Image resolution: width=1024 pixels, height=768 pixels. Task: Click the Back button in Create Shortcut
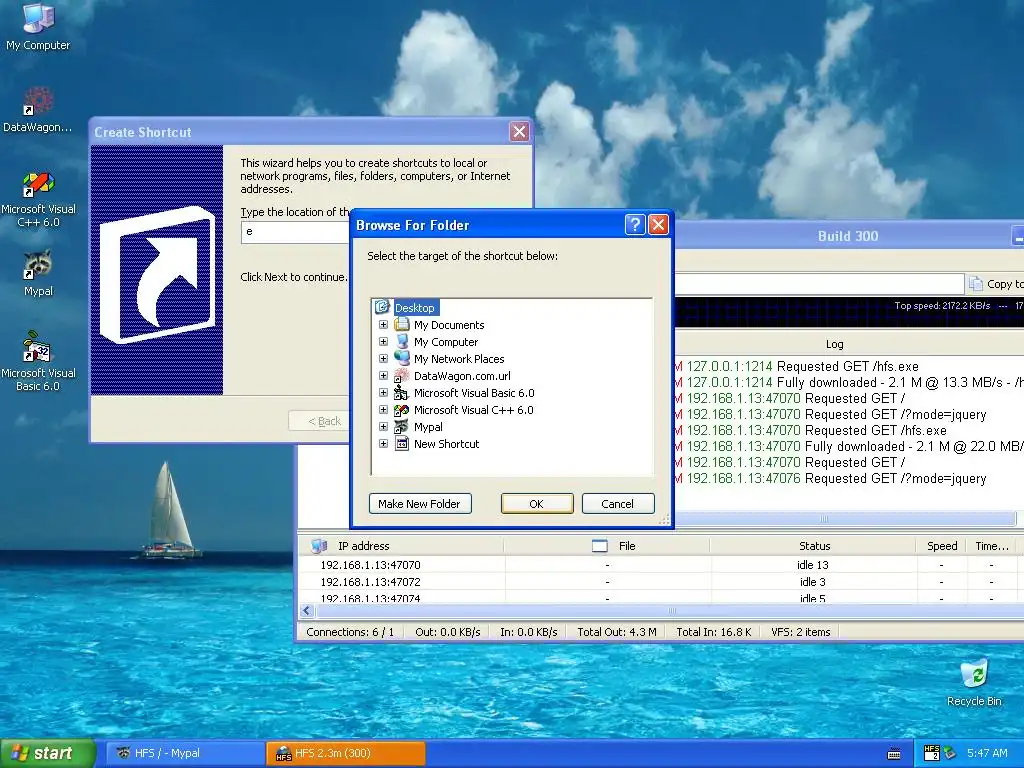point(319,421)
